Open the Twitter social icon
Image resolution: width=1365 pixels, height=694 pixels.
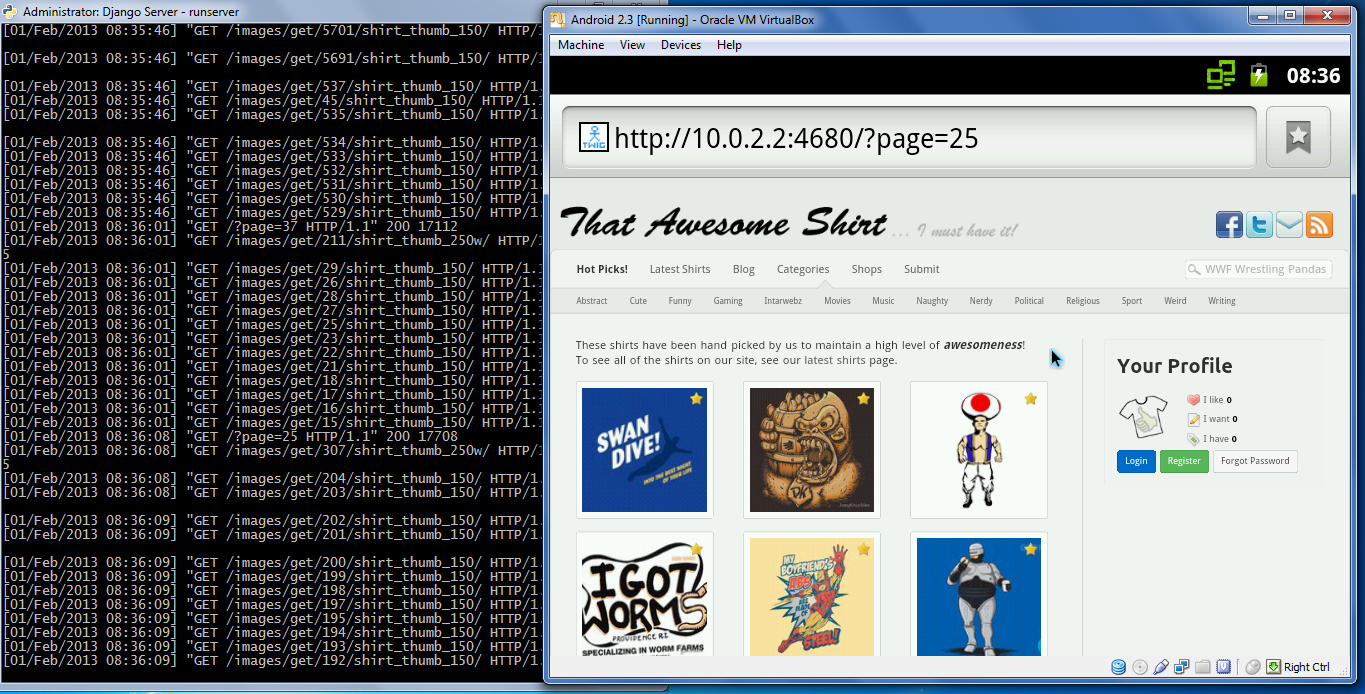[x=1259, y=225]
